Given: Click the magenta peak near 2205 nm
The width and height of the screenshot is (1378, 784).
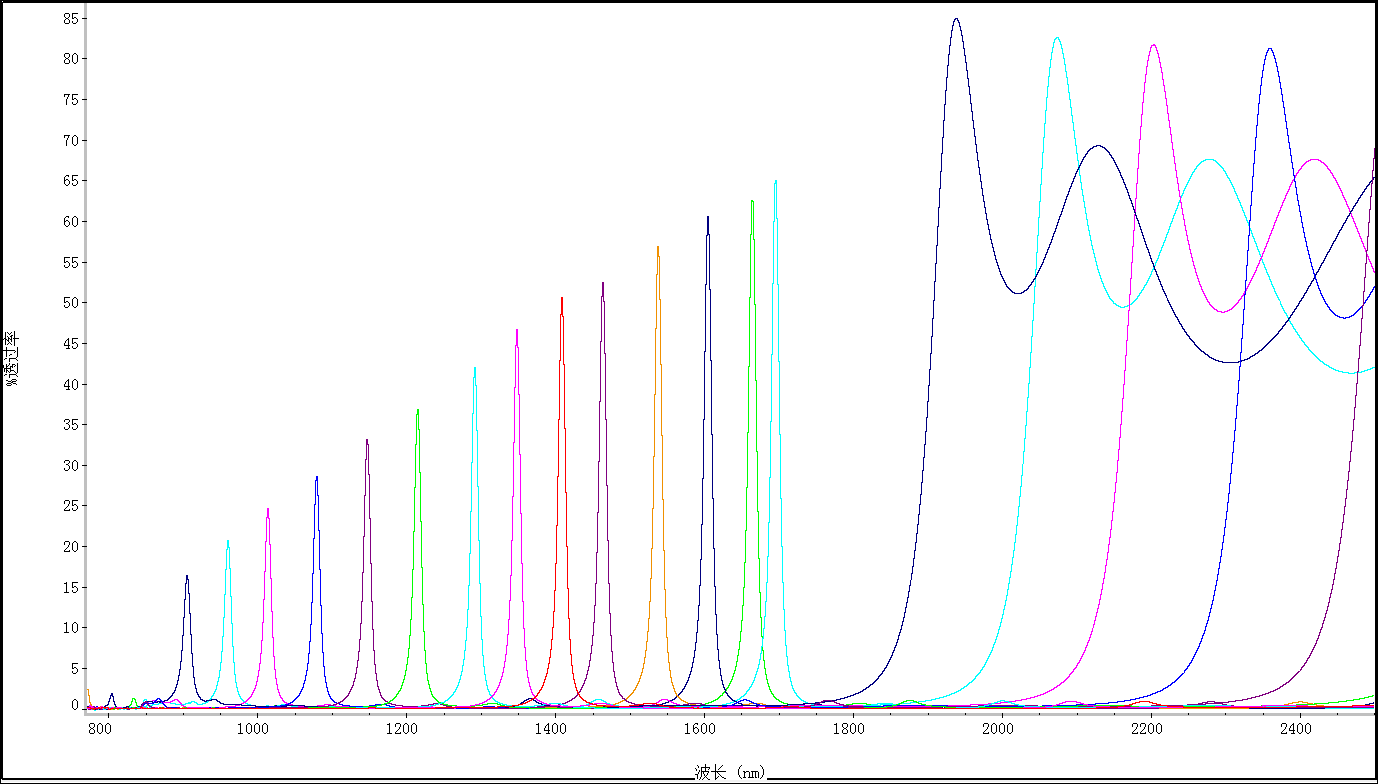Looking at the screenshot, I should pos(1153,46).
